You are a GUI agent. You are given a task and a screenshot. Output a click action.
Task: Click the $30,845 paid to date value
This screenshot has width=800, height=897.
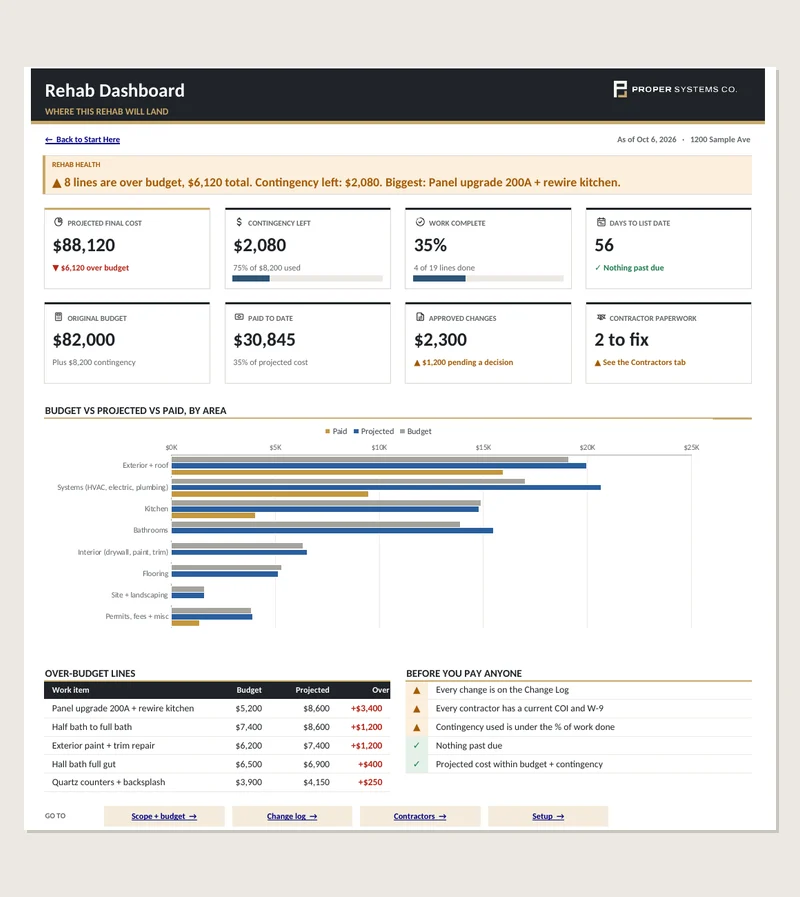pos(264,340)
